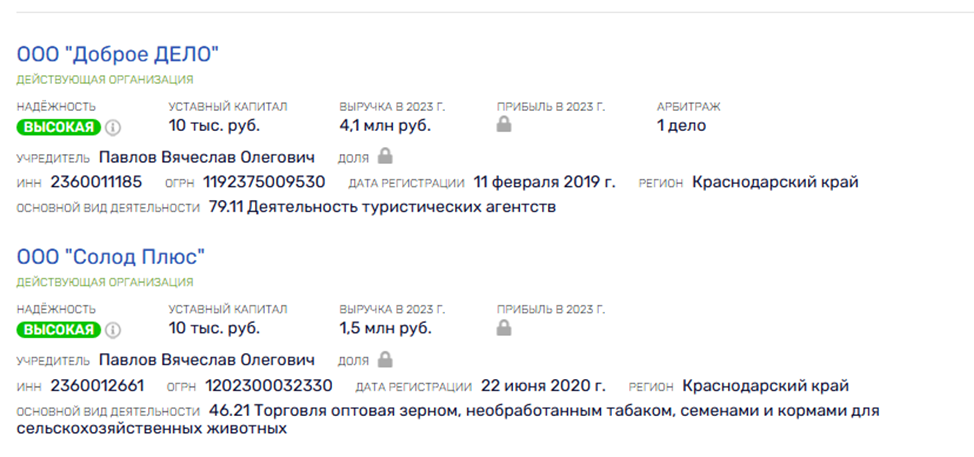The width and height of the screenshot is (974, 457).
Task: Click capital value 10 тыс. руб. of Доброе ДЕЛО
Action: [214, 125]
